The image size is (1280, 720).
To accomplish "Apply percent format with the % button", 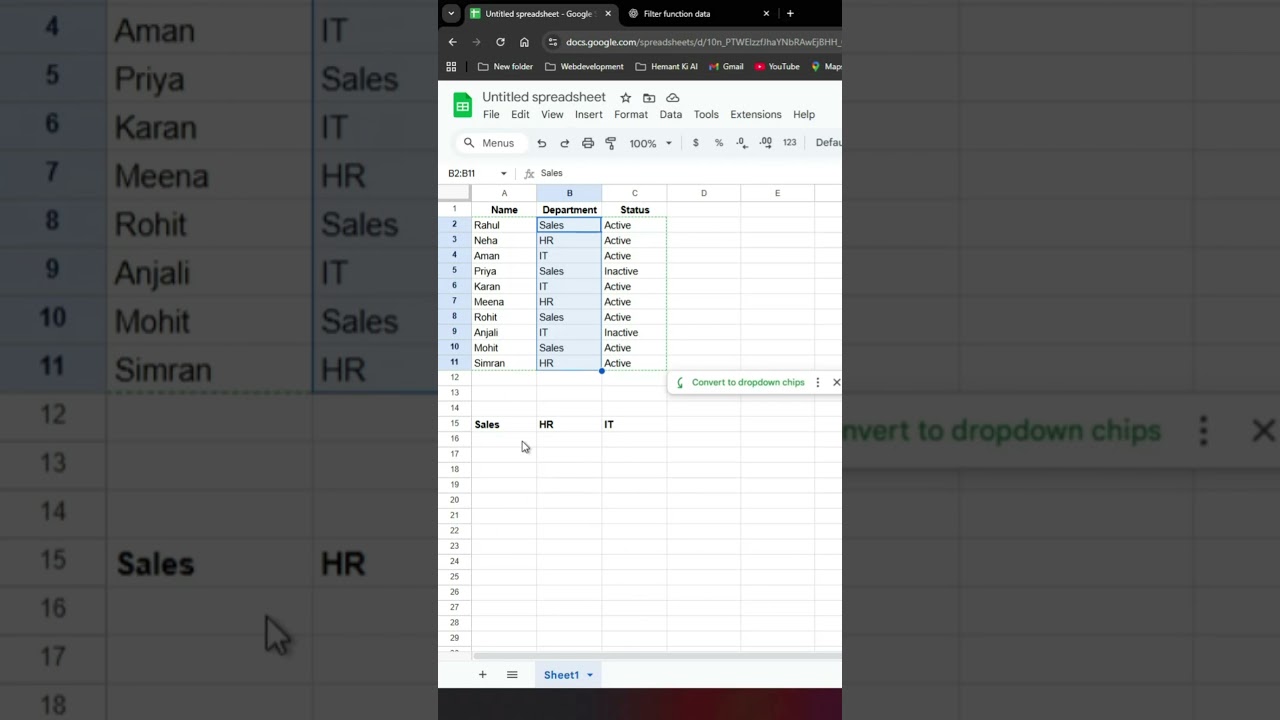I will point(719,143).
